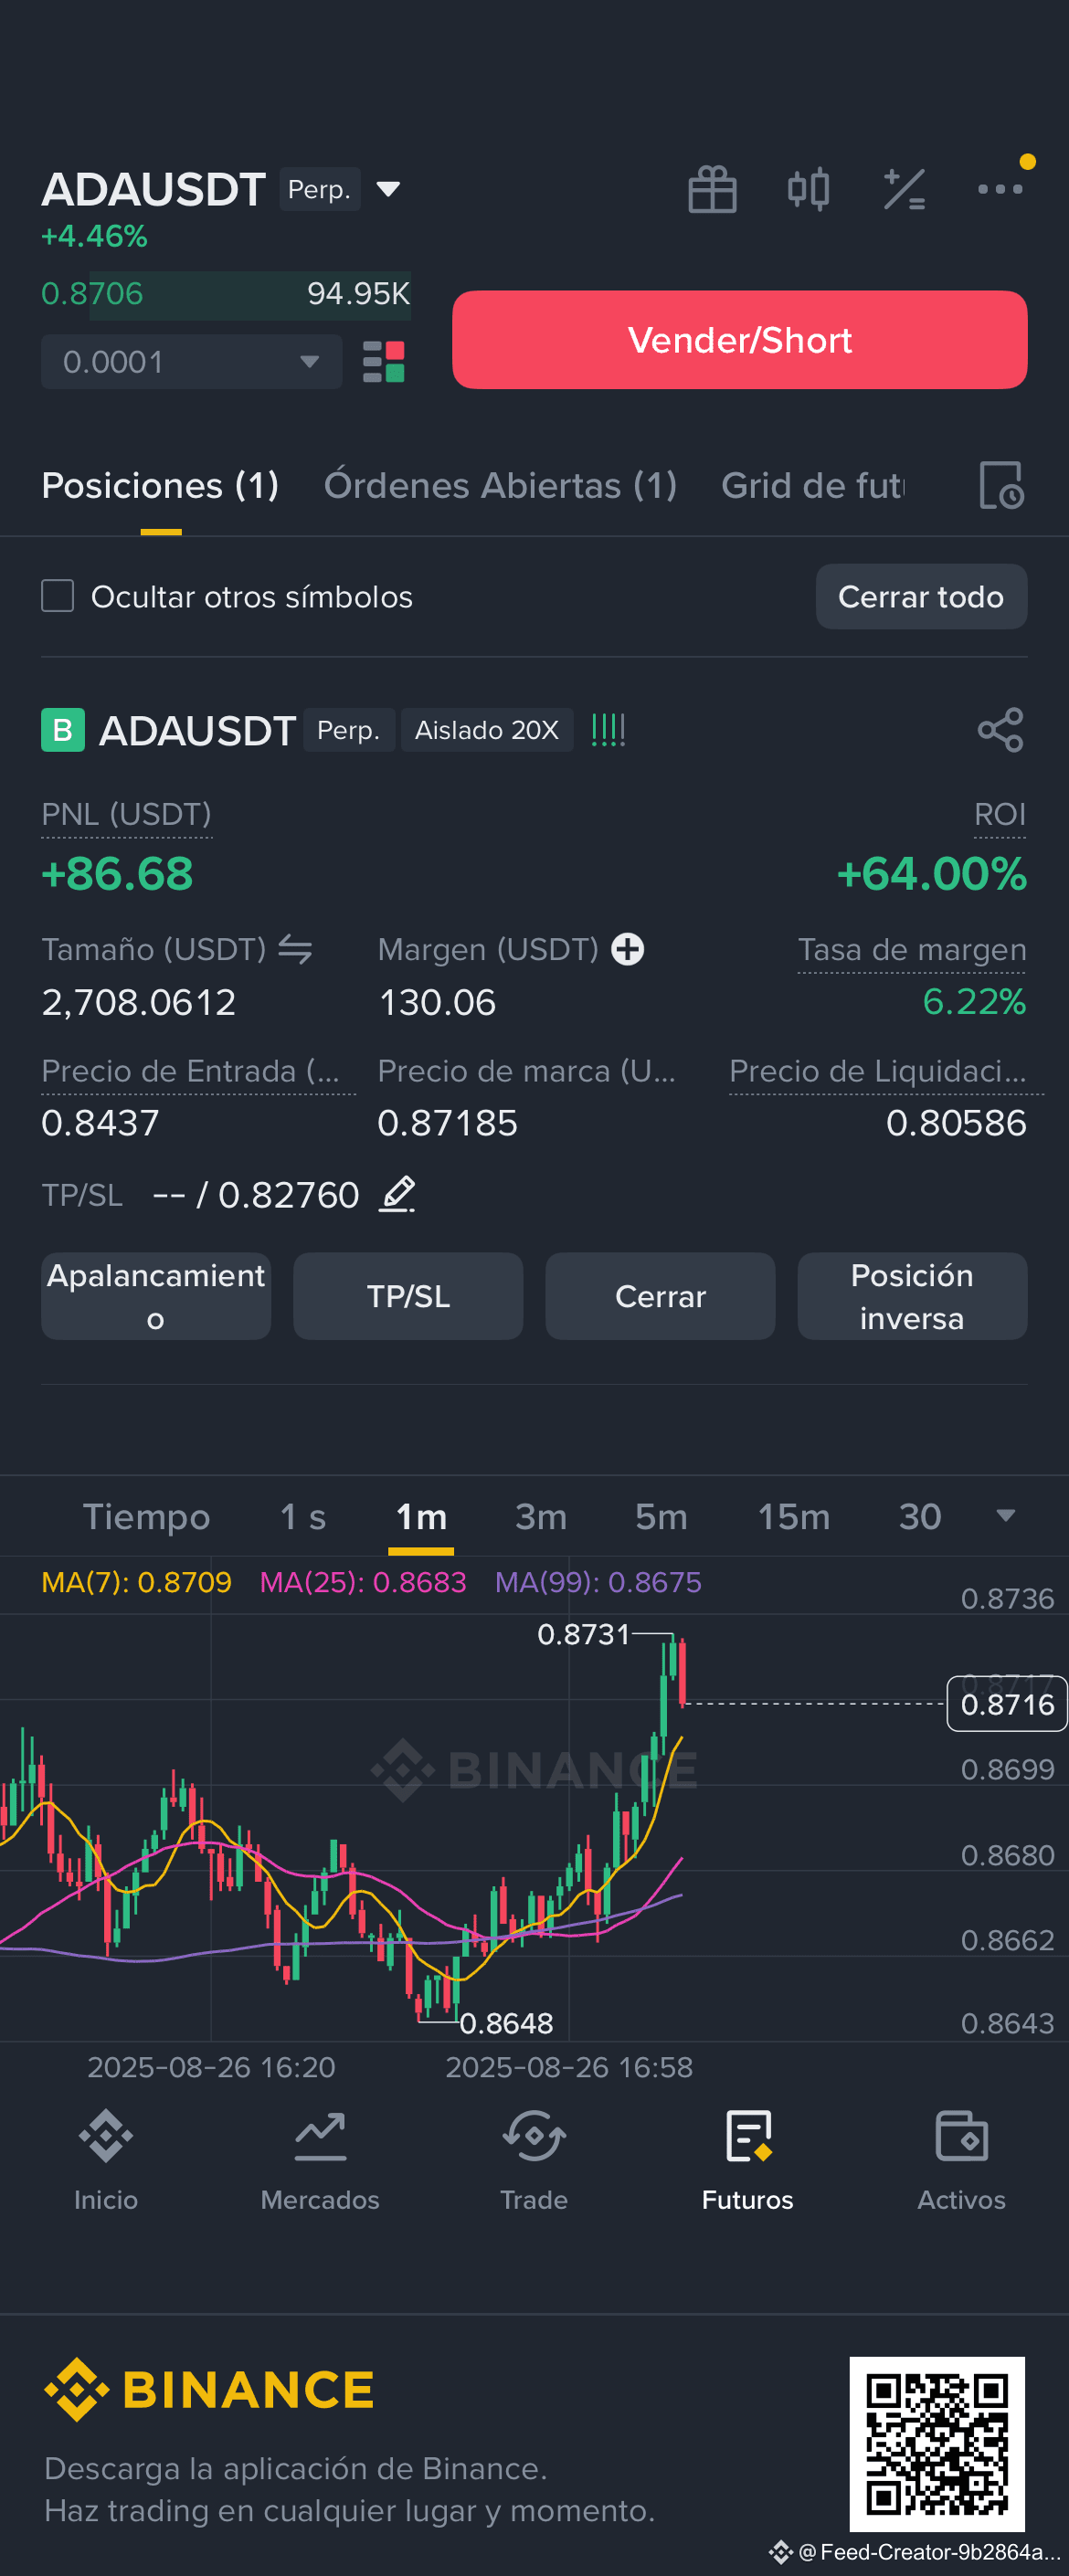This screenshot has width=1069, height=2576.
Task: Select the Órdenes Abiertas (1) tab
Action: [500, 485]
